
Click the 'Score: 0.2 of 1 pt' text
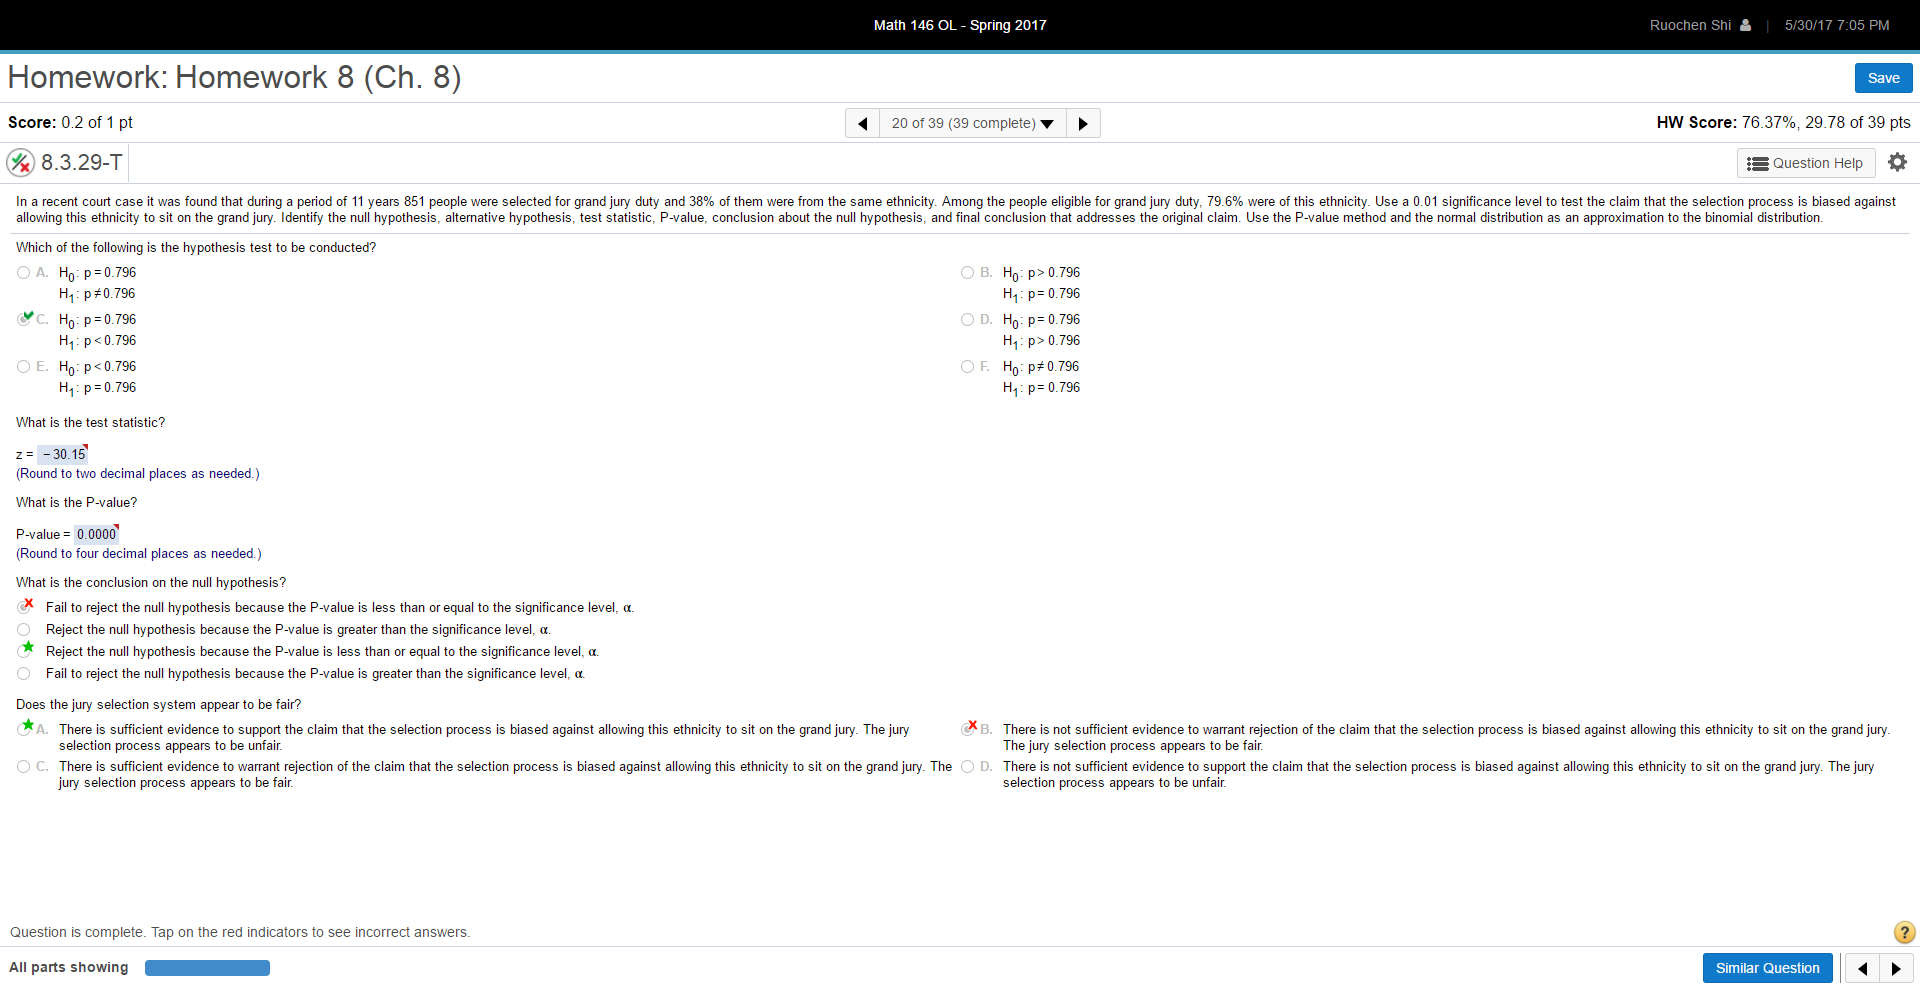click(x=70, y=122)
